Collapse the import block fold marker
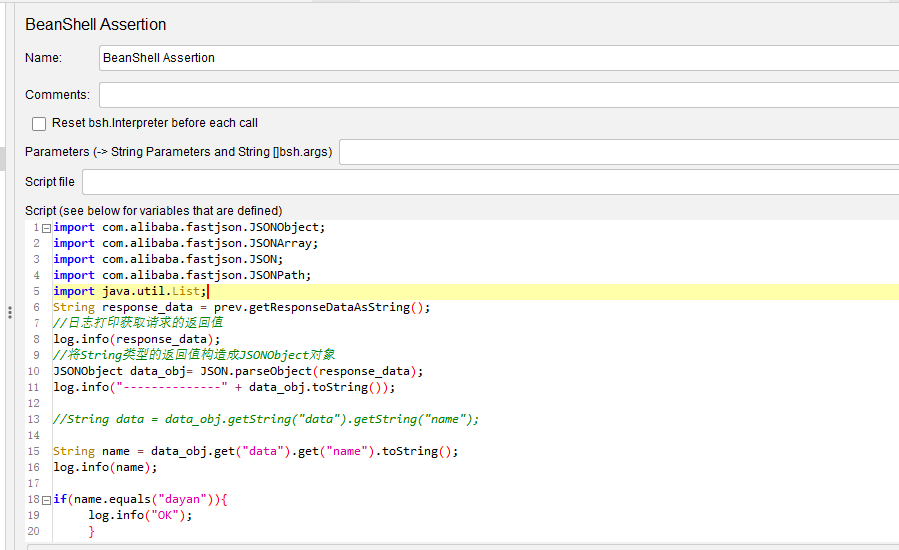The width and height of the screenshot is (899, 550). tap(47, 227)
